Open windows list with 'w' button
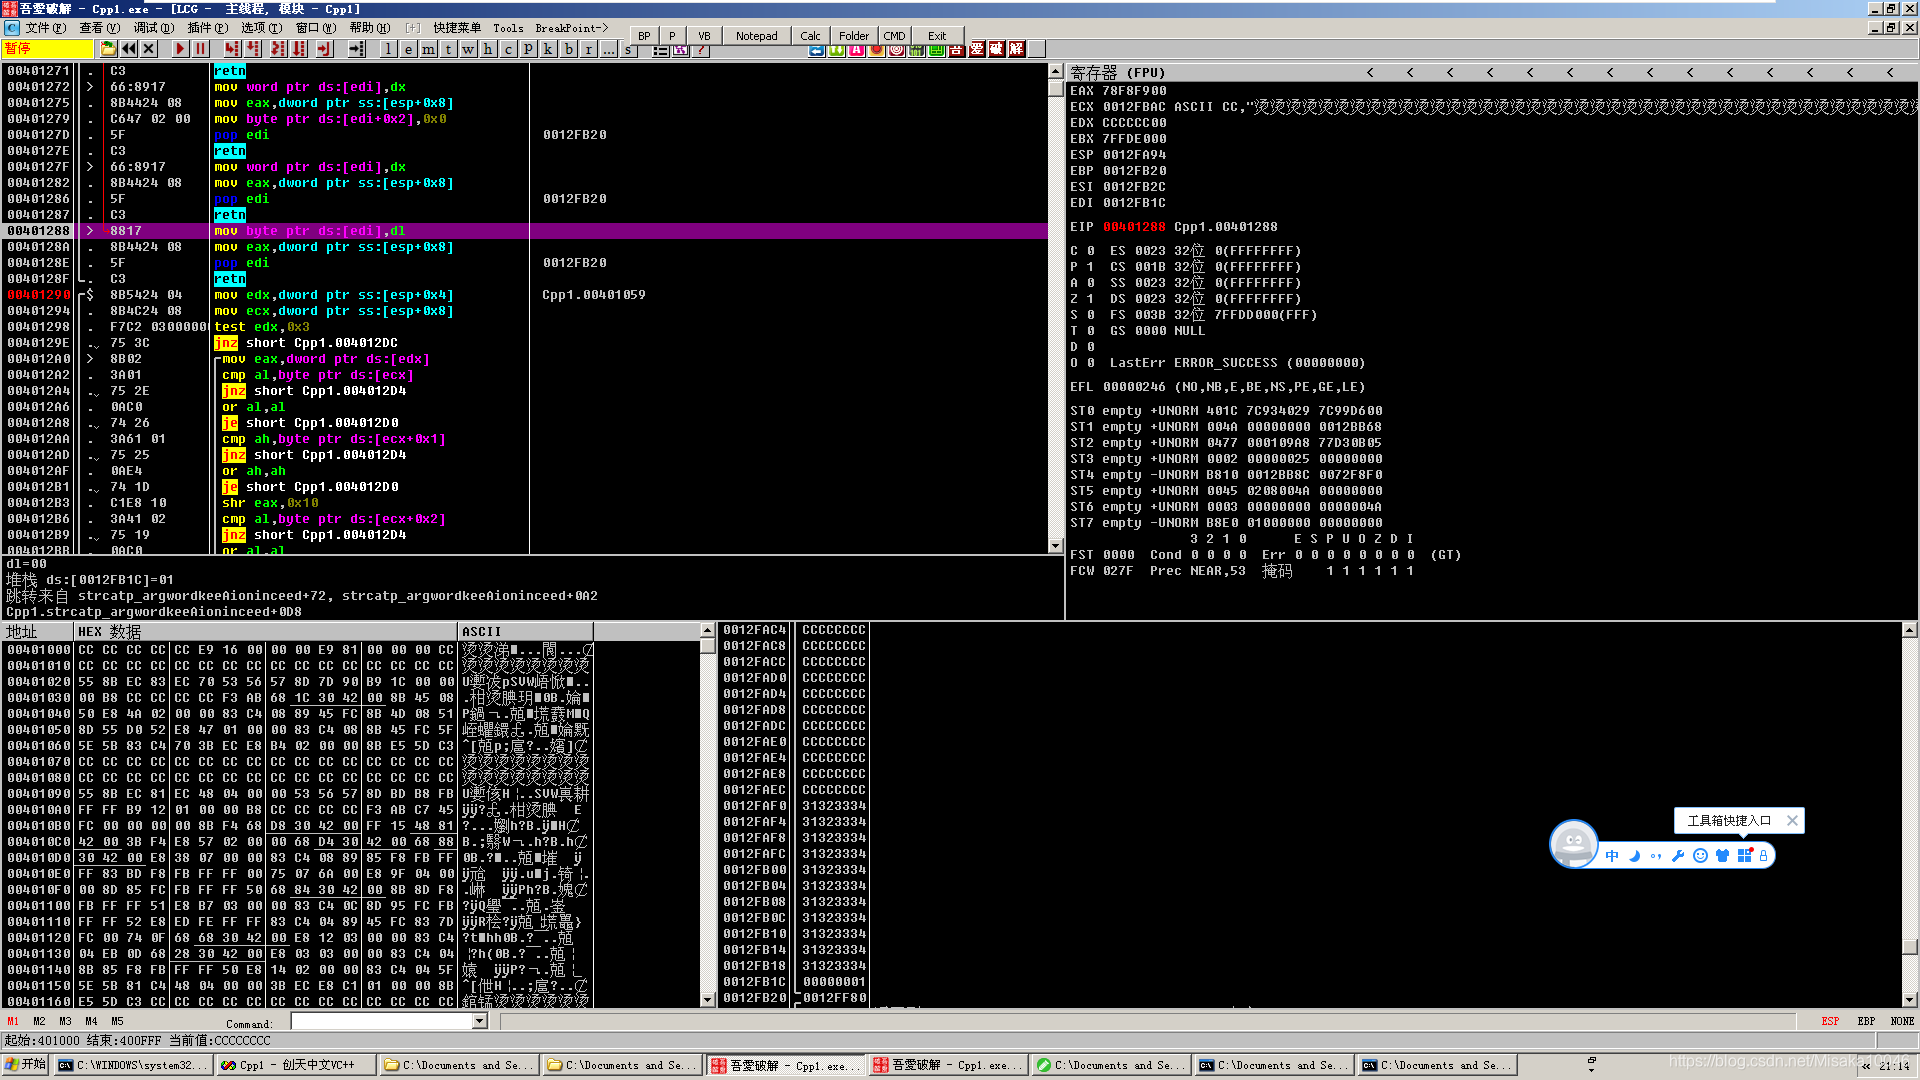This screenshot has height=1080, width=1920. (468, 49)
